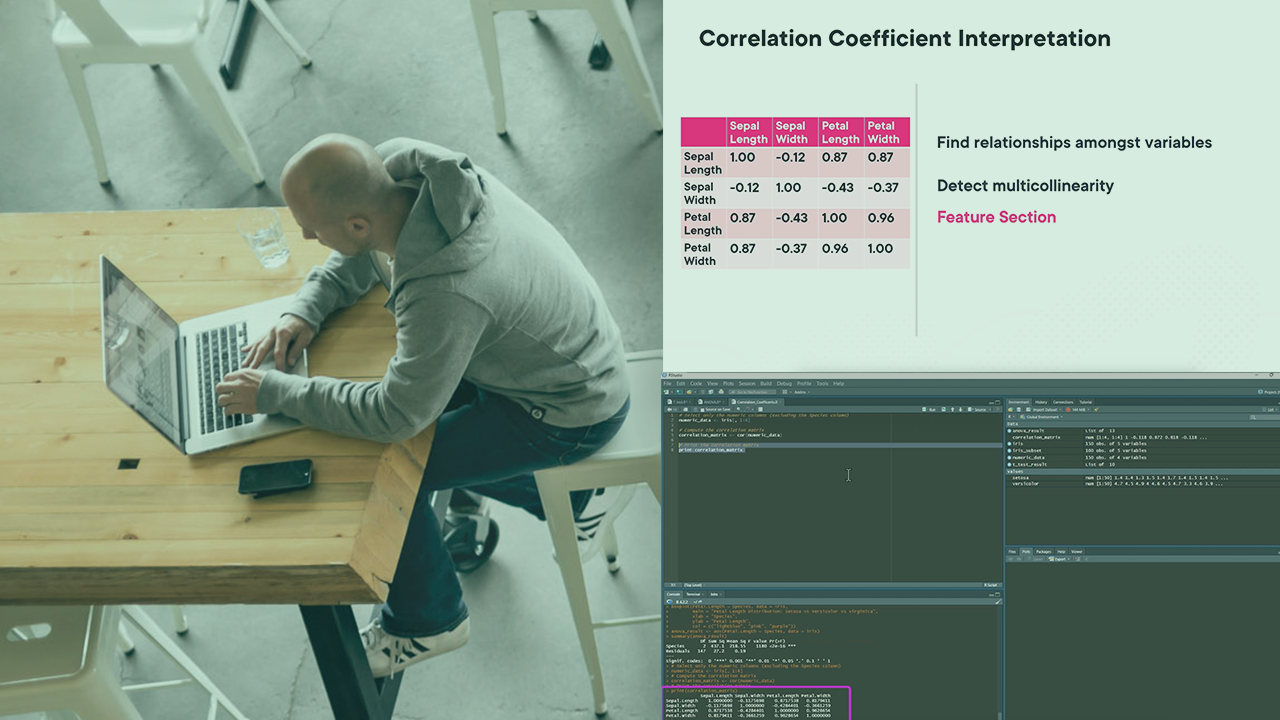Expand the numeric_data object in Environment
The height and width of the screenshot is (720, 1280).
(1010, 458)
